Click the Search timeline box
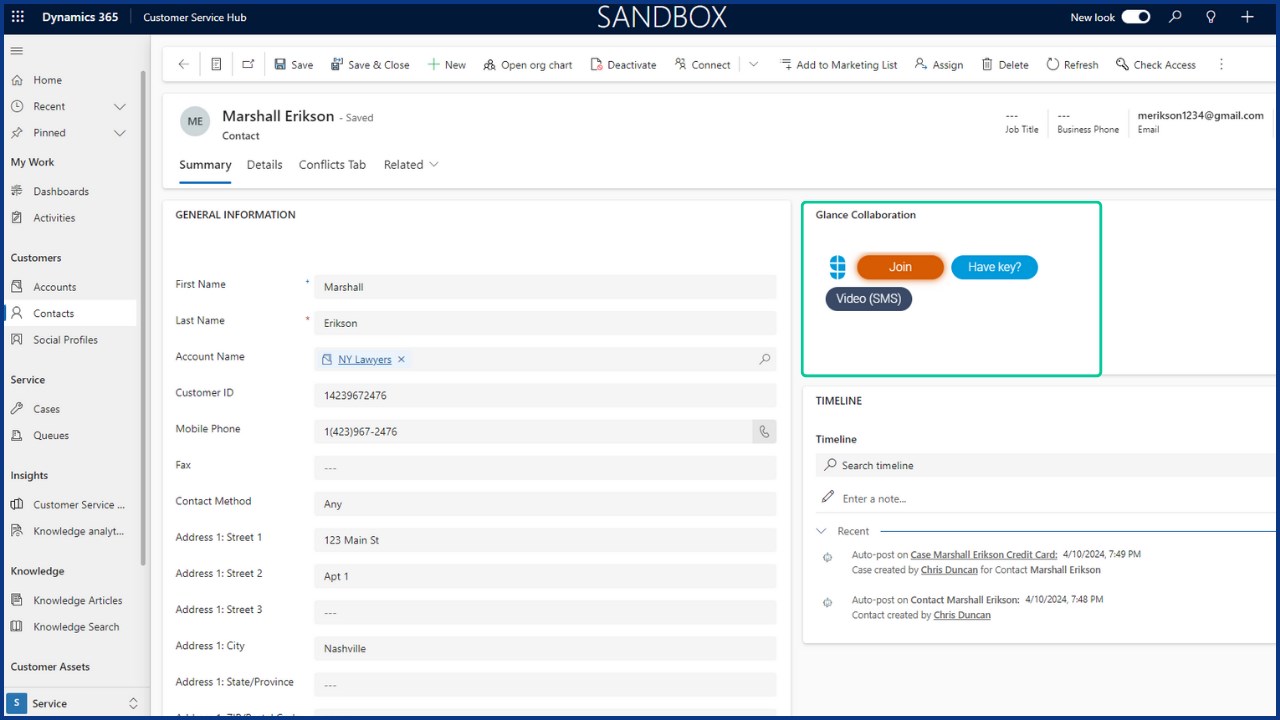The image size is (1280, 720). tap(1045, 465)
